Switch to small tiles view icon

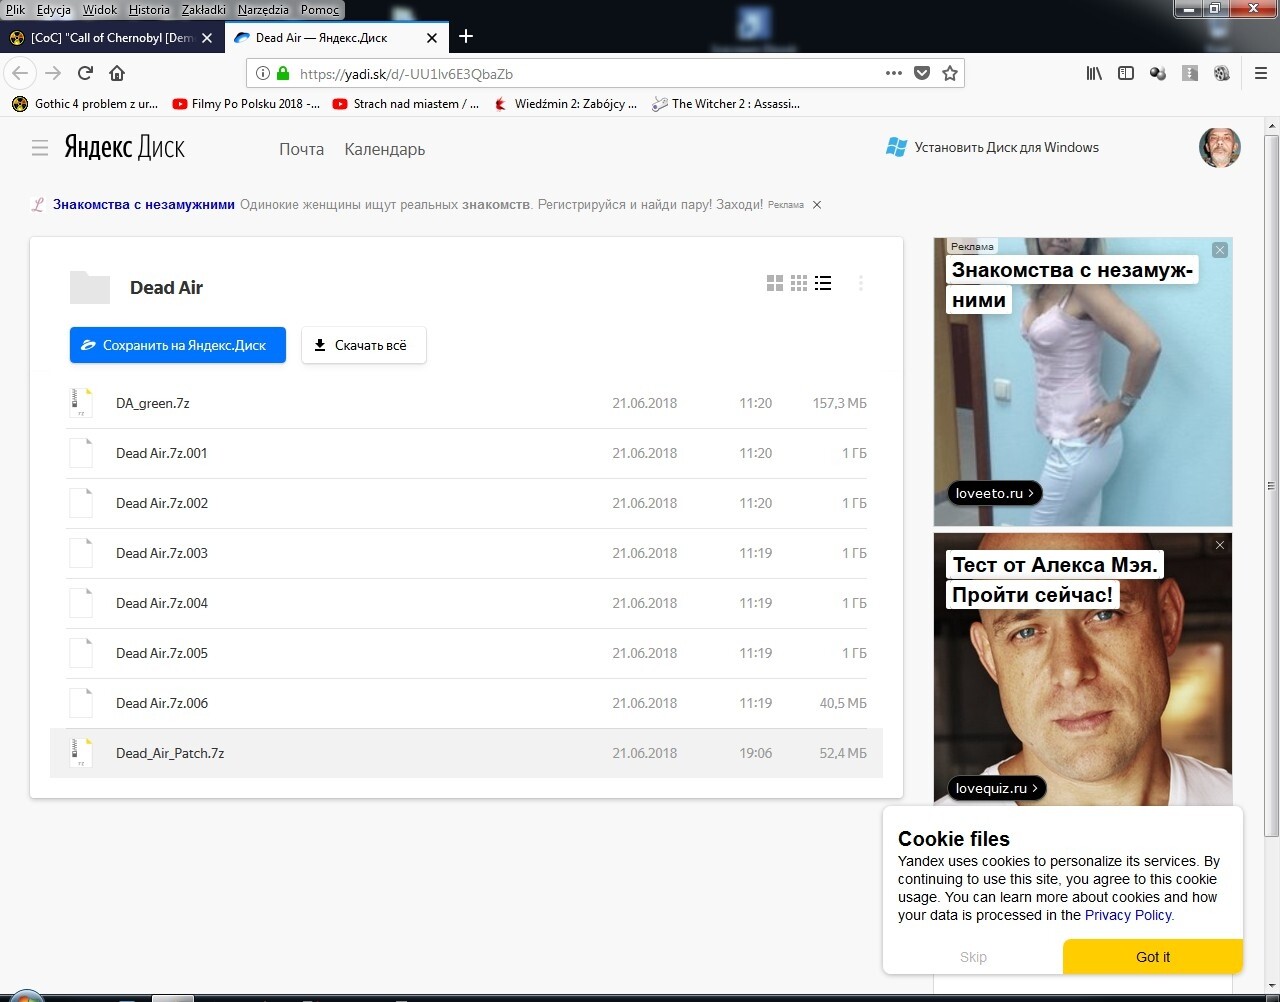[798, 284]
